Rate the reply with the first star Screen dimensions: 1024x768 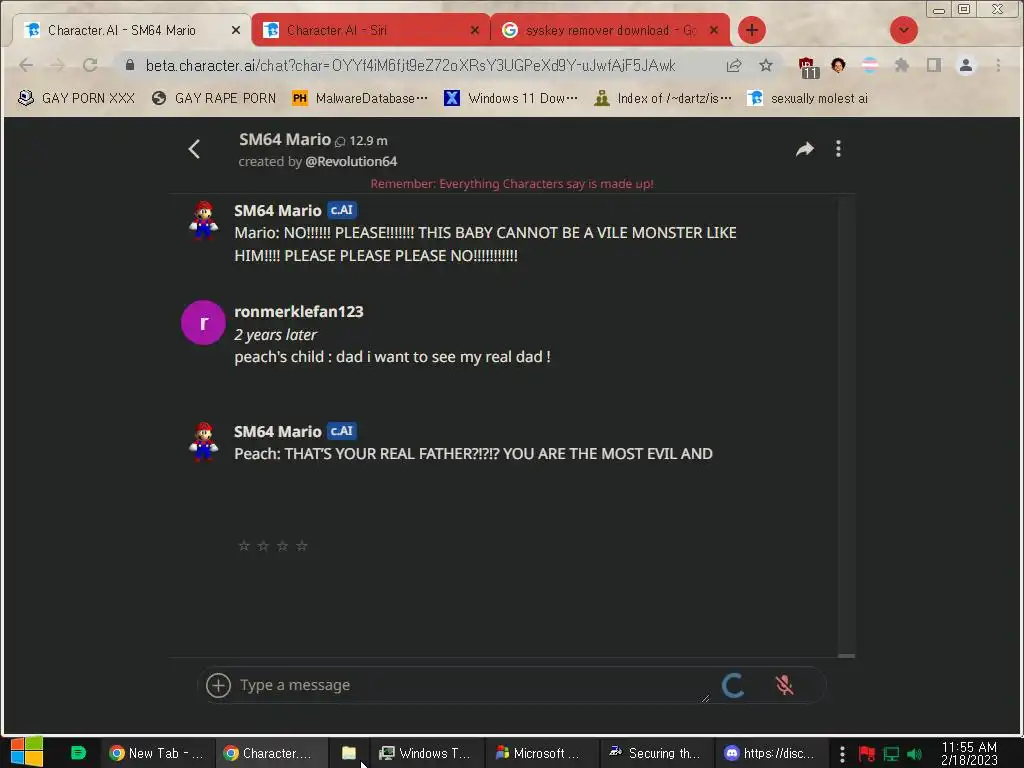click(x=244, y=545)
